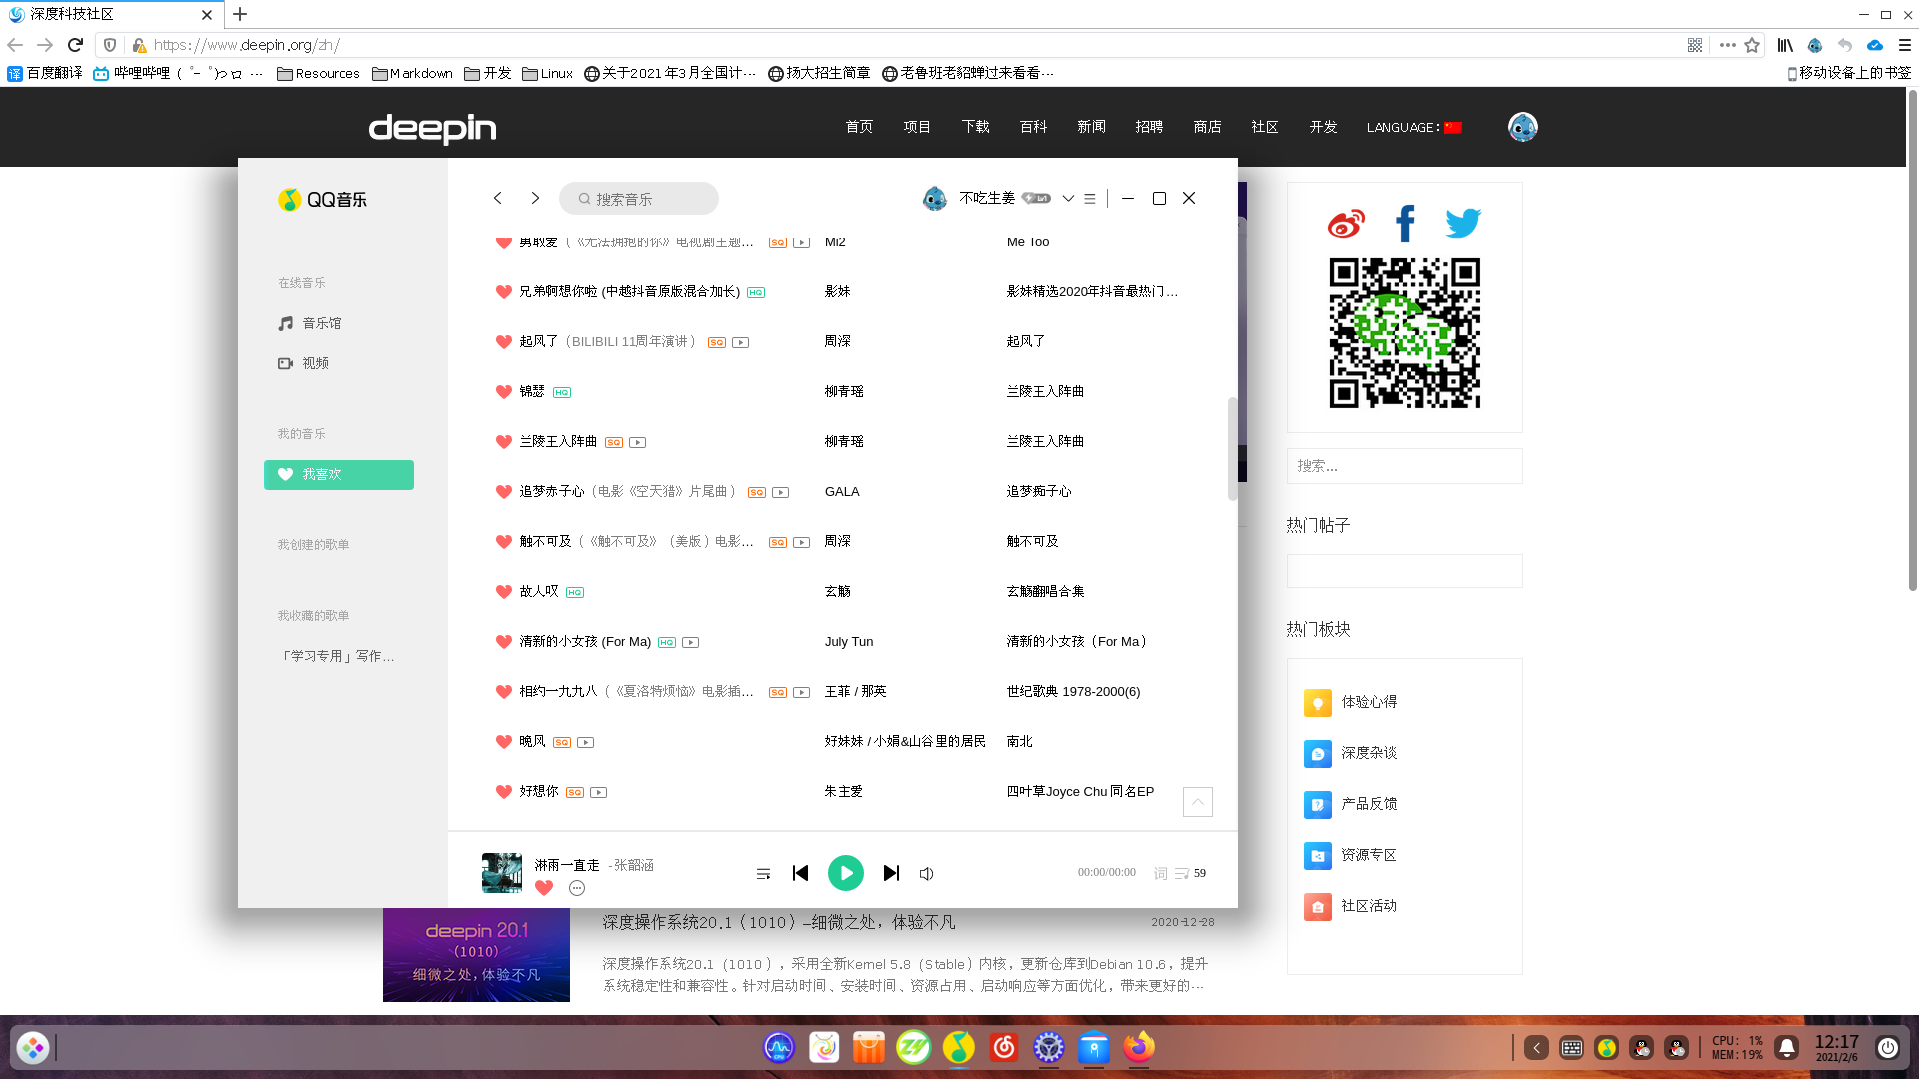
Task: Skip to the next track
Action: 891,873
